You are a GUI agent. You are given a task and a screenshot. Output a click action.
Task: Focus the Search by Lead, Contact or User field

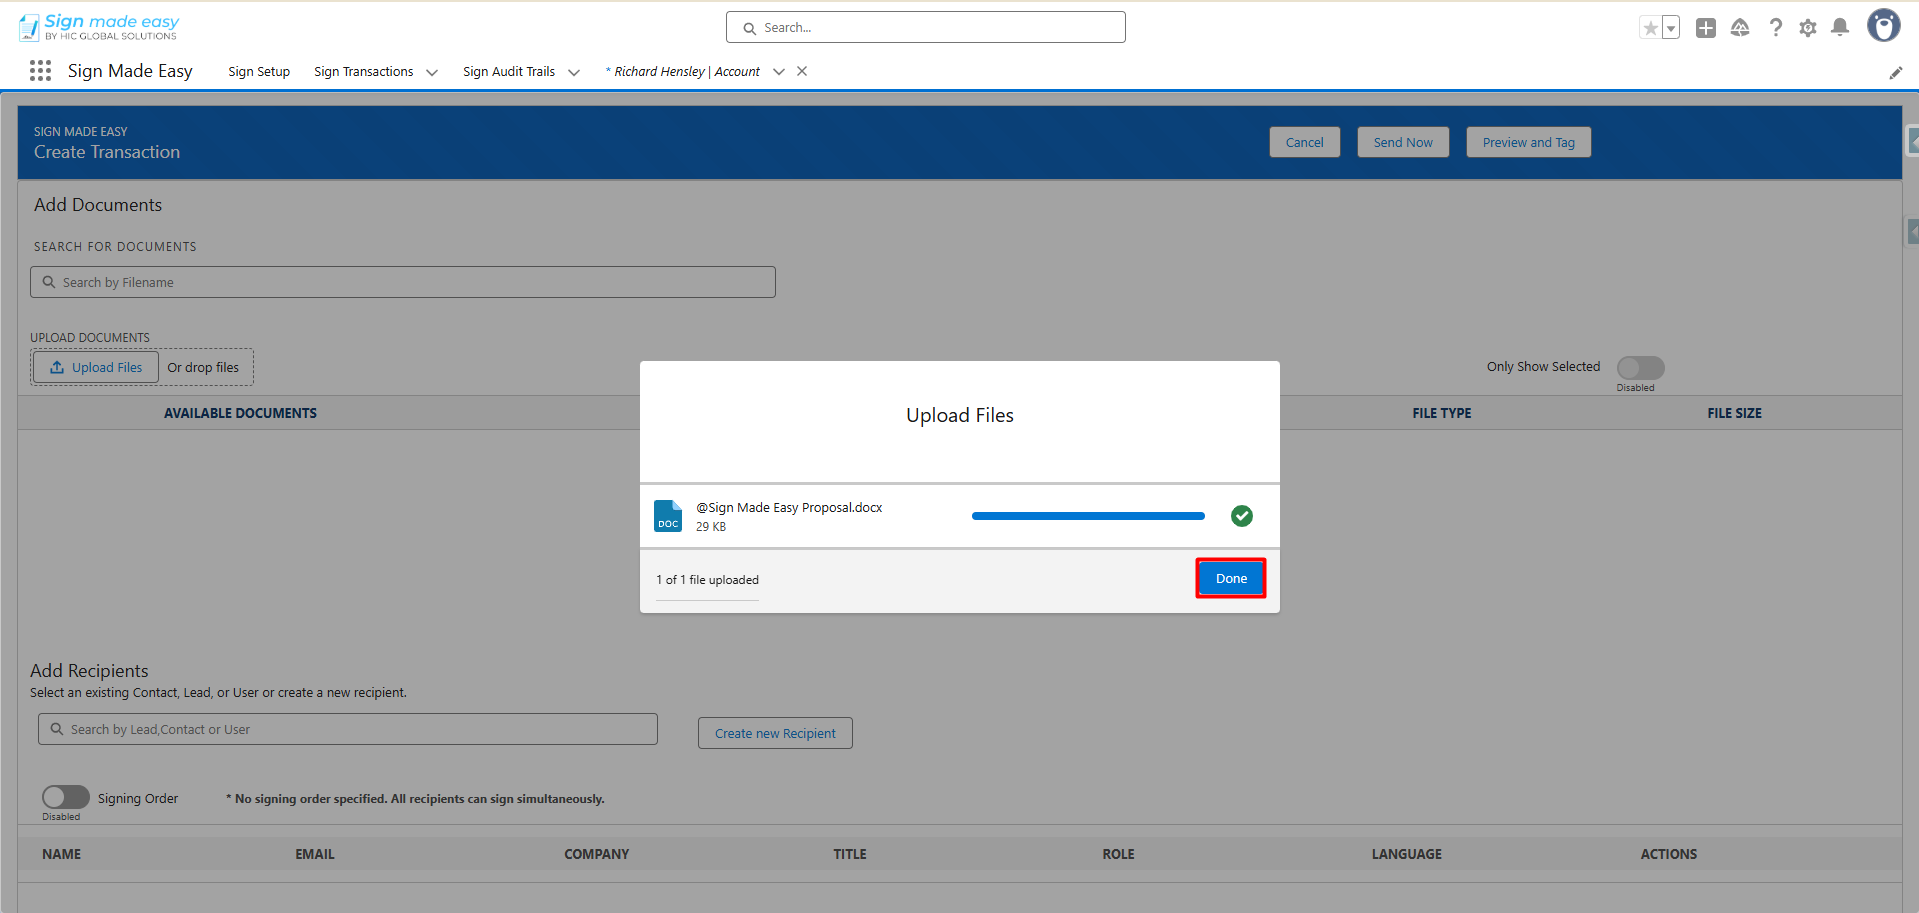point(348,729)
